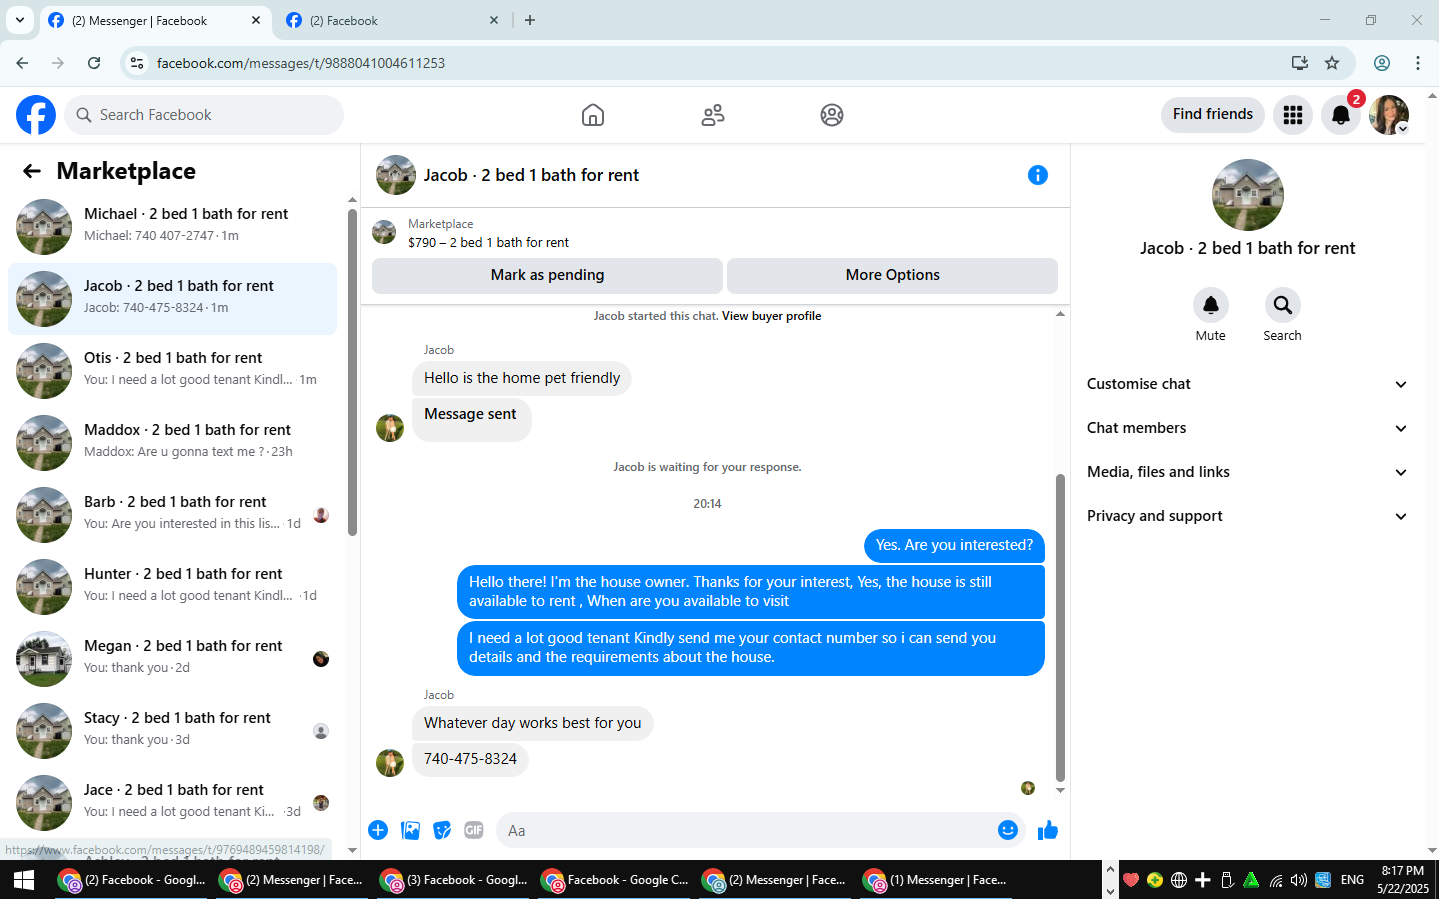Open the Groups icon in top navigation
The height and width of the screenshot is (899, 1439).
point(832,115)
